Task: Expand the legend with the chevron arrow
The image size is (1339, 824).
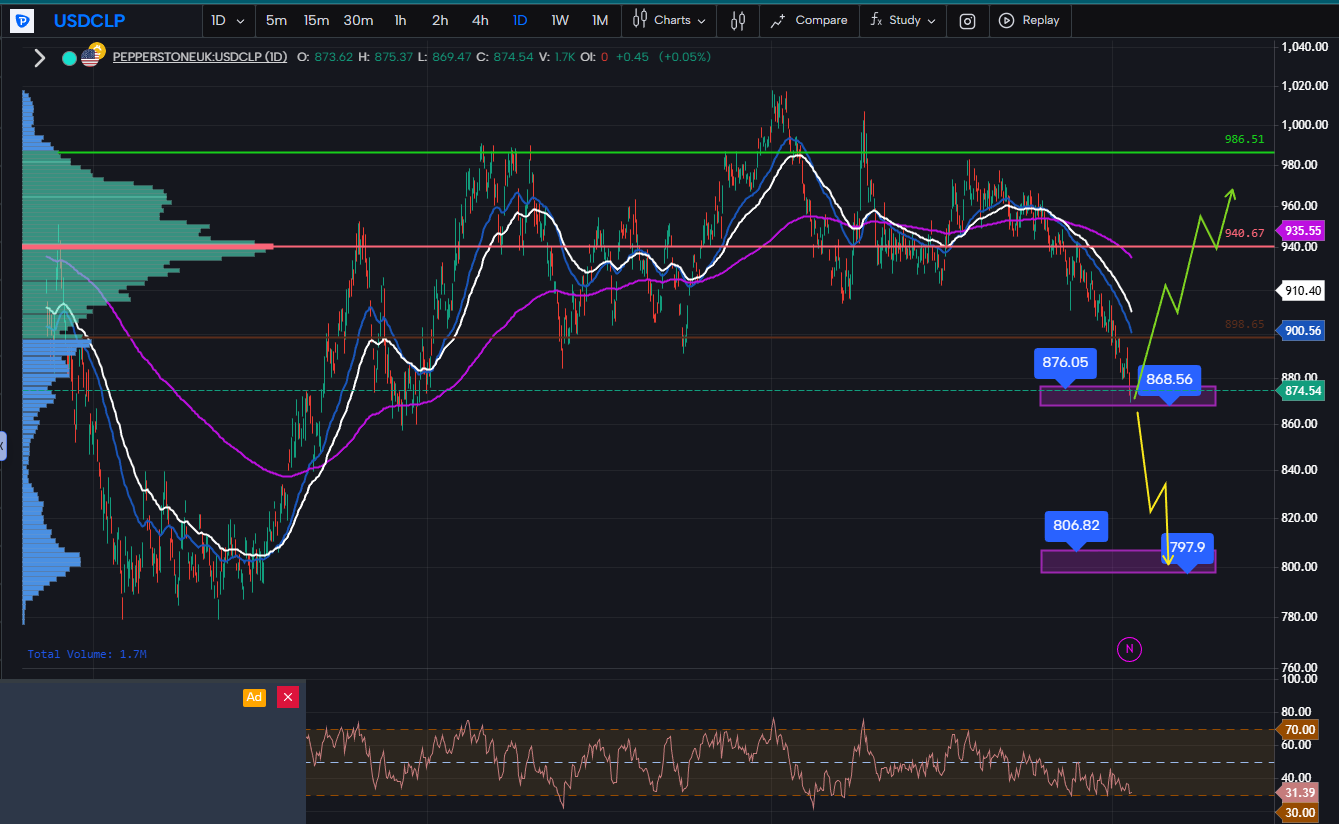Action: tap(40, 58)
